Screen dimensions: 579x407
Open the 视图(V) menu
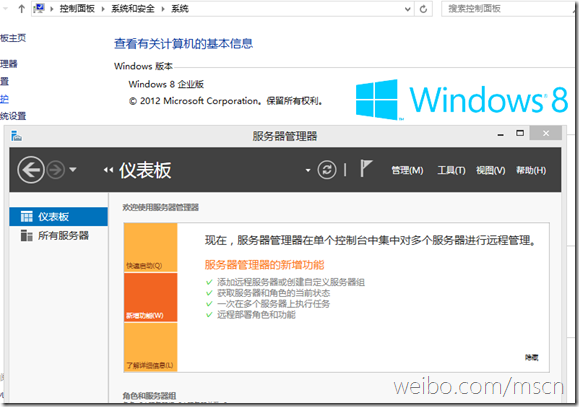pyautogui.click(x=490, y=170)
